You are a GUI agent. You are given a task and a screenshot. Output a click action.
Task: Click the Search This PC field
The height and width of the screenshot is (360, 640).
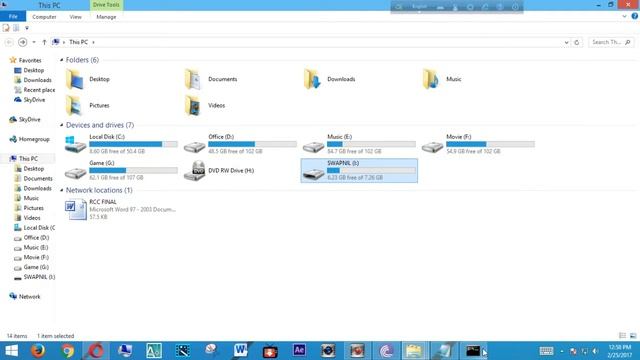(x=611, y=42)
